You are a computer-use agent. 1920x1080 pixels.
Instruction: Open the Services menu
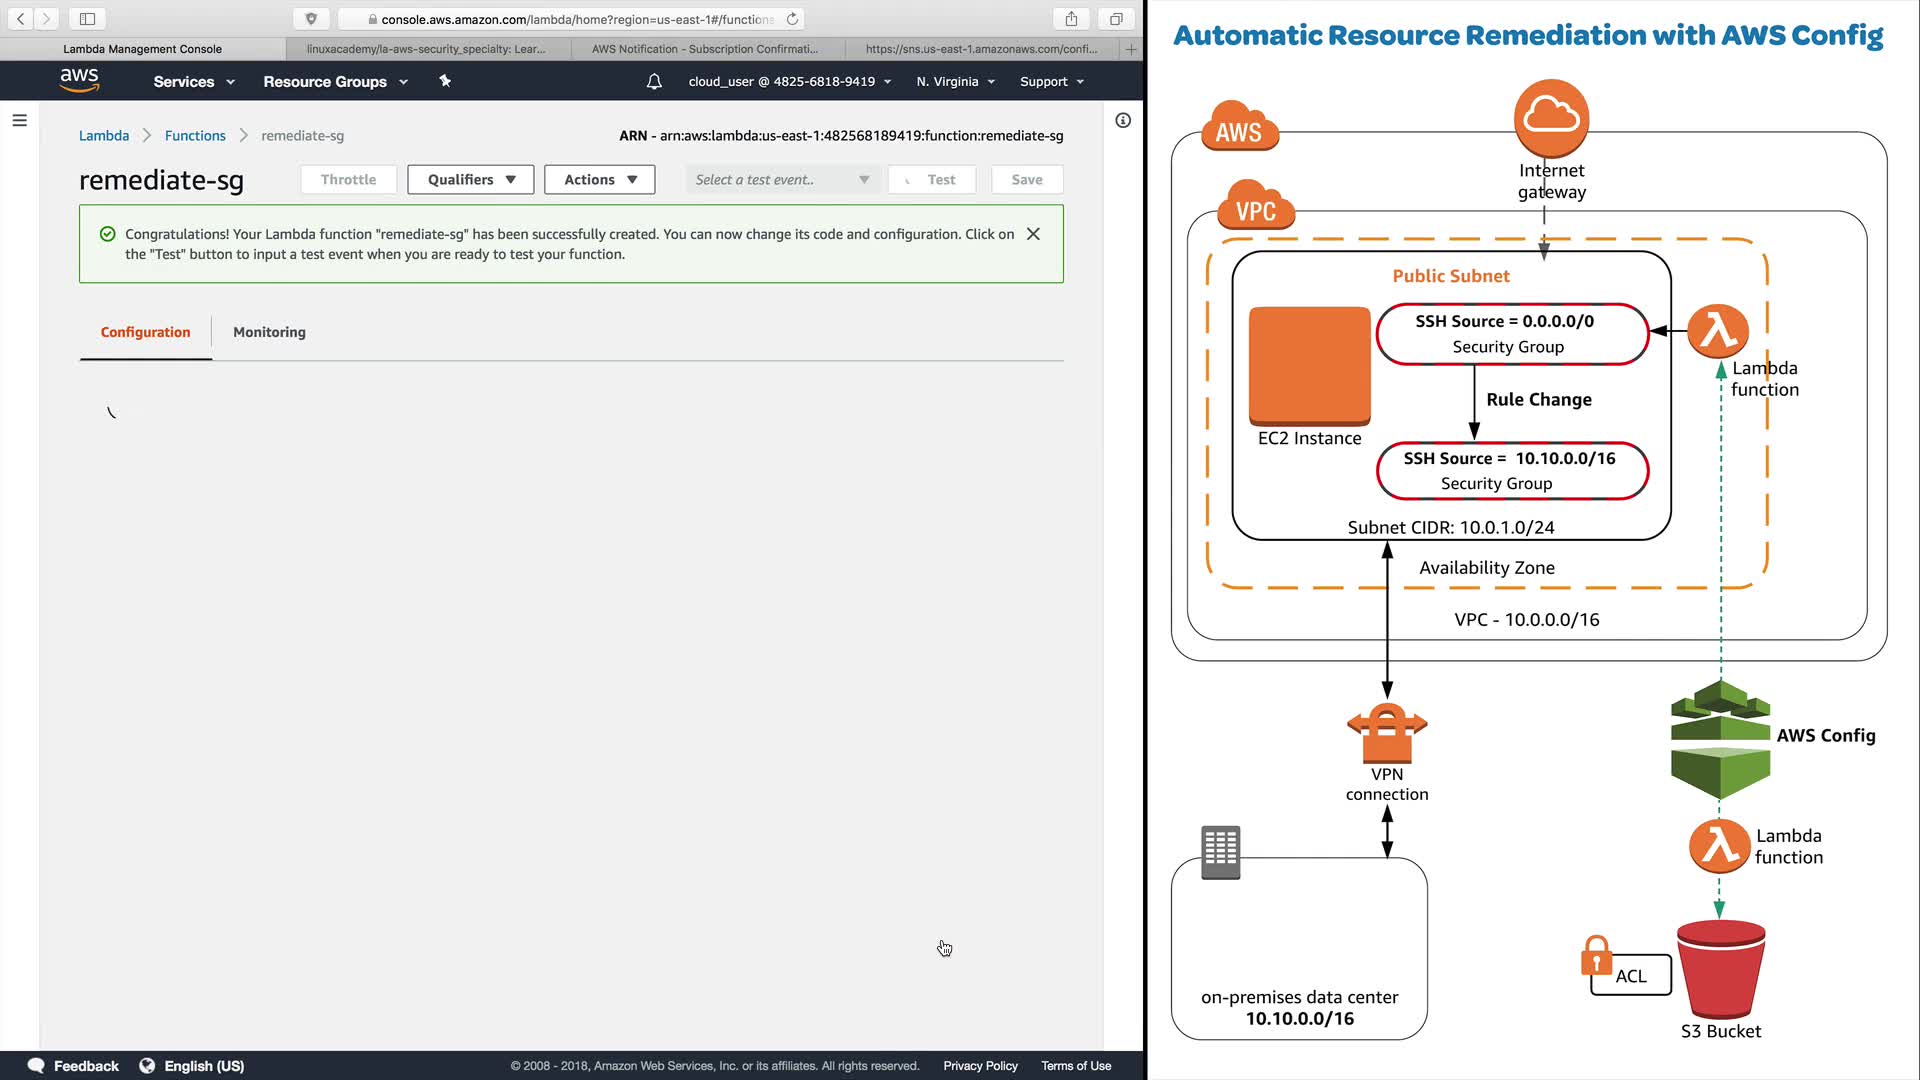(x=194, y=82)
